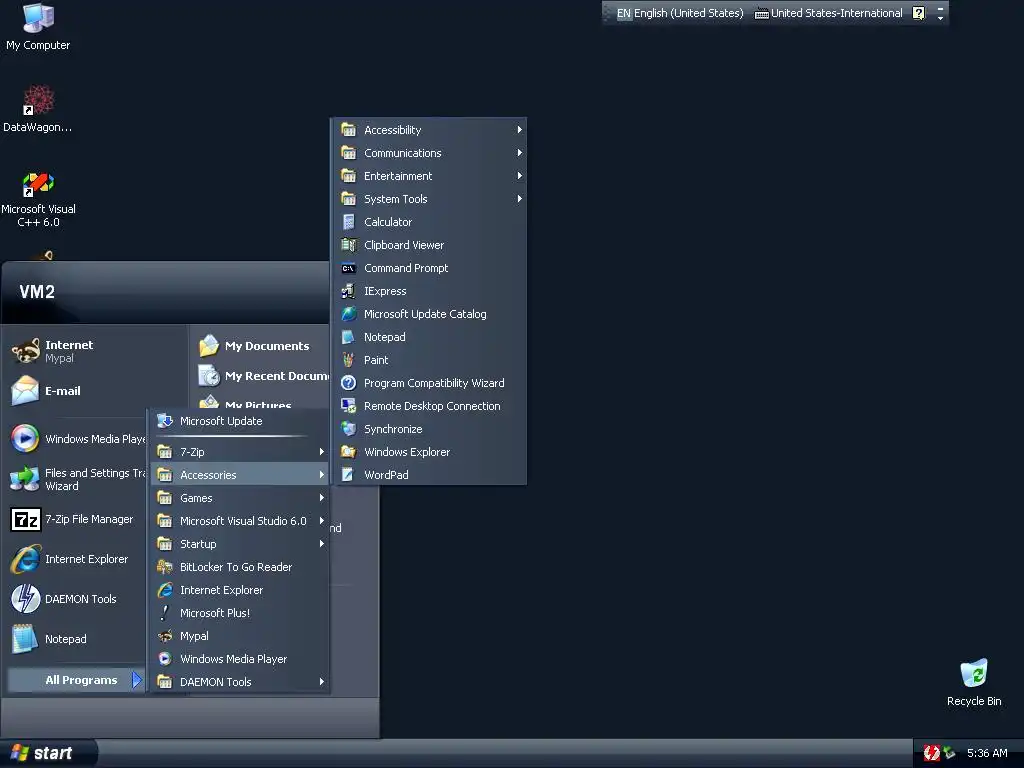Expand Accessibility submenu

(x=428, y=130)
